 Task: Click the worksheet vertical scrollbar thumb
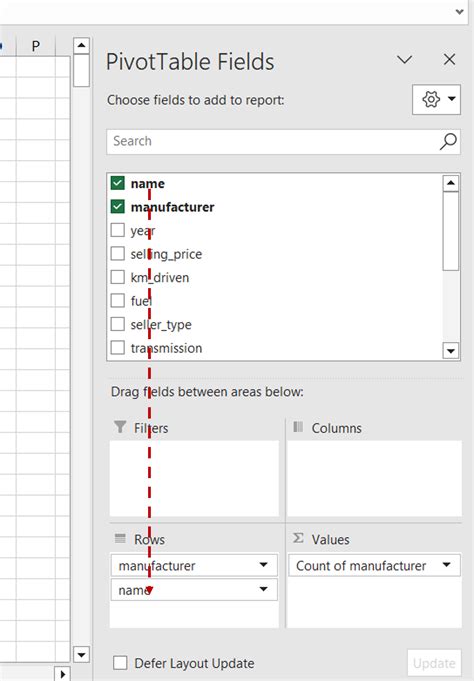[x=81, y=71]
